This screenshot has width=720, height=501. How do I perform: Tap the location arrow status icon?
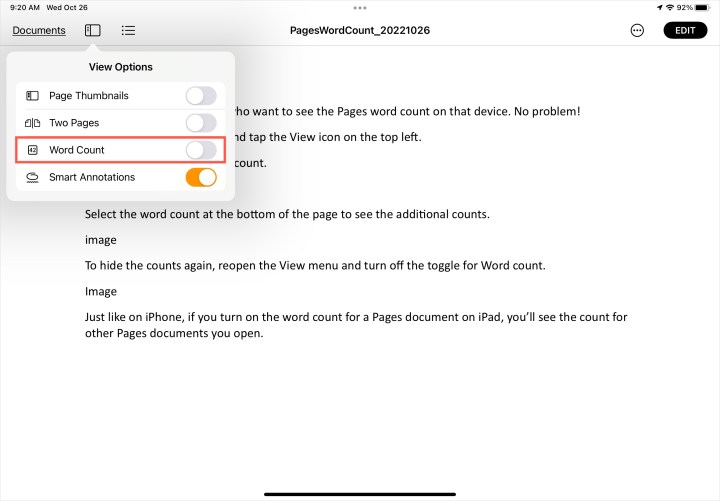click(660, 7)
